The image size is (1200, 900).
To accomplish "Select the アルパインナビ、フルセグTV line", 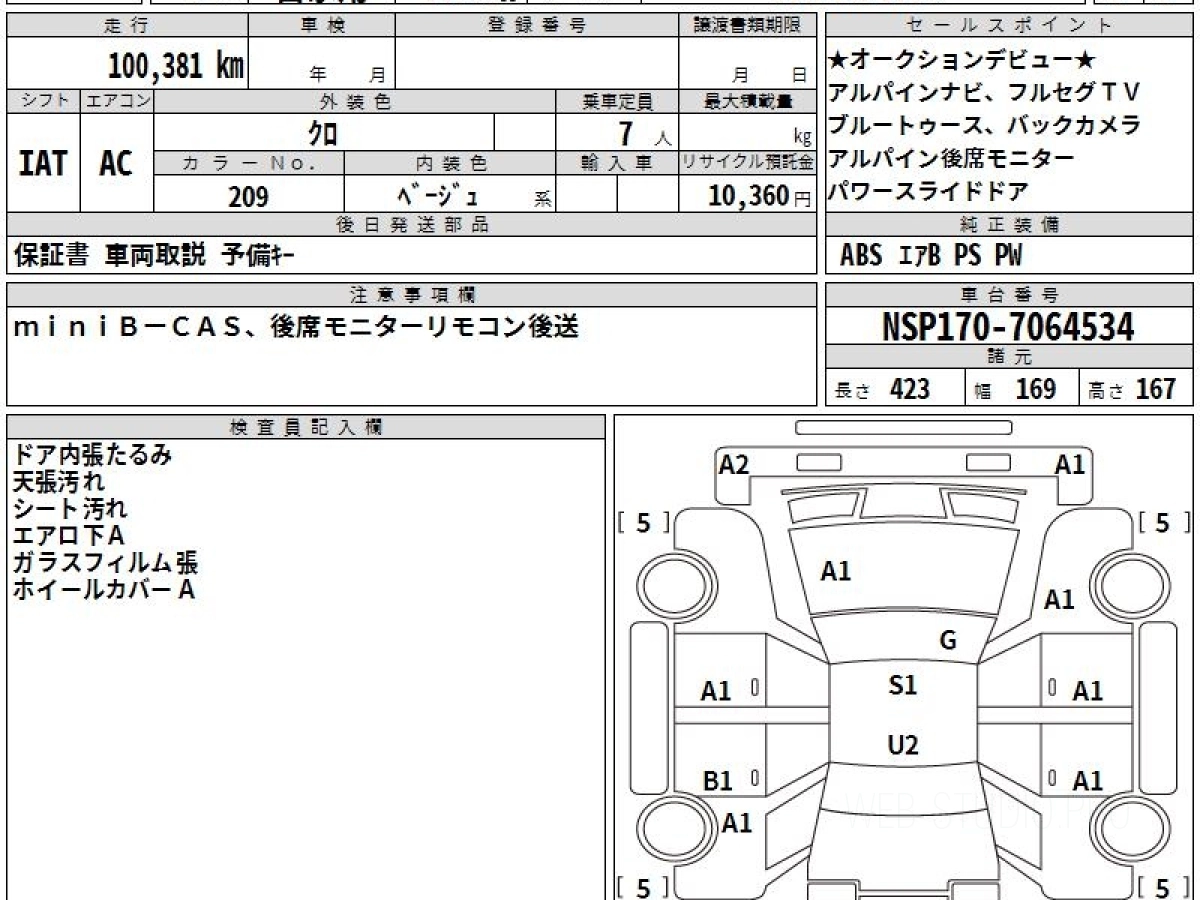I will (x=985, y=93).
